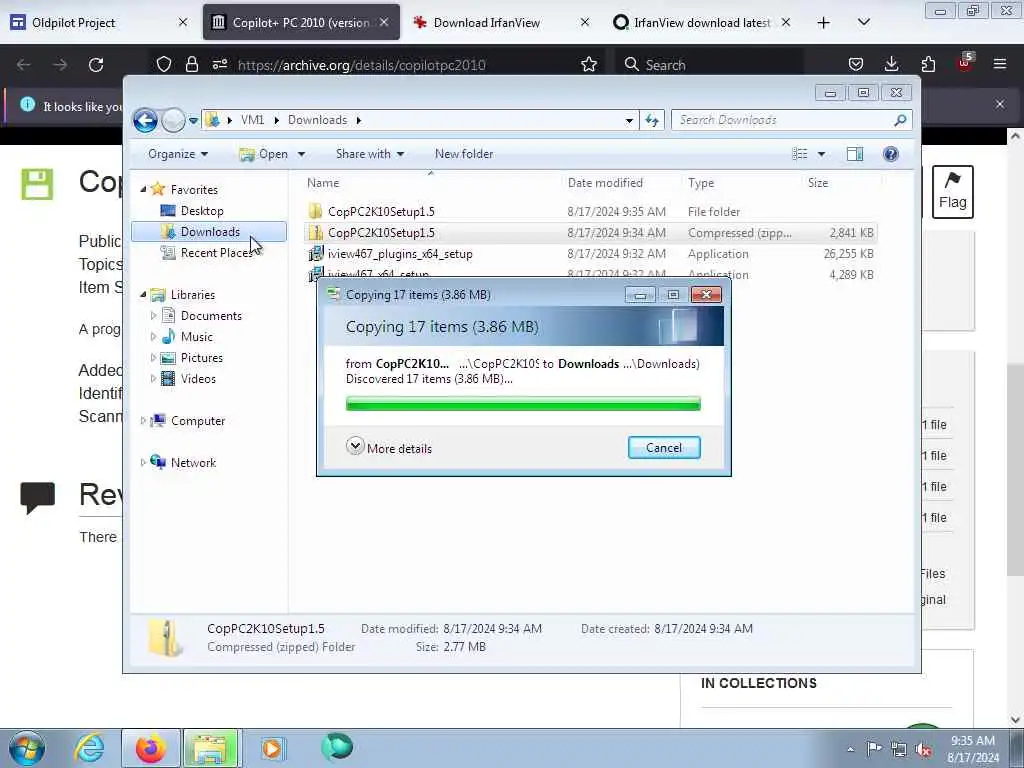Open Firefox Extensions puzzle icon

[x=927, y=65]
